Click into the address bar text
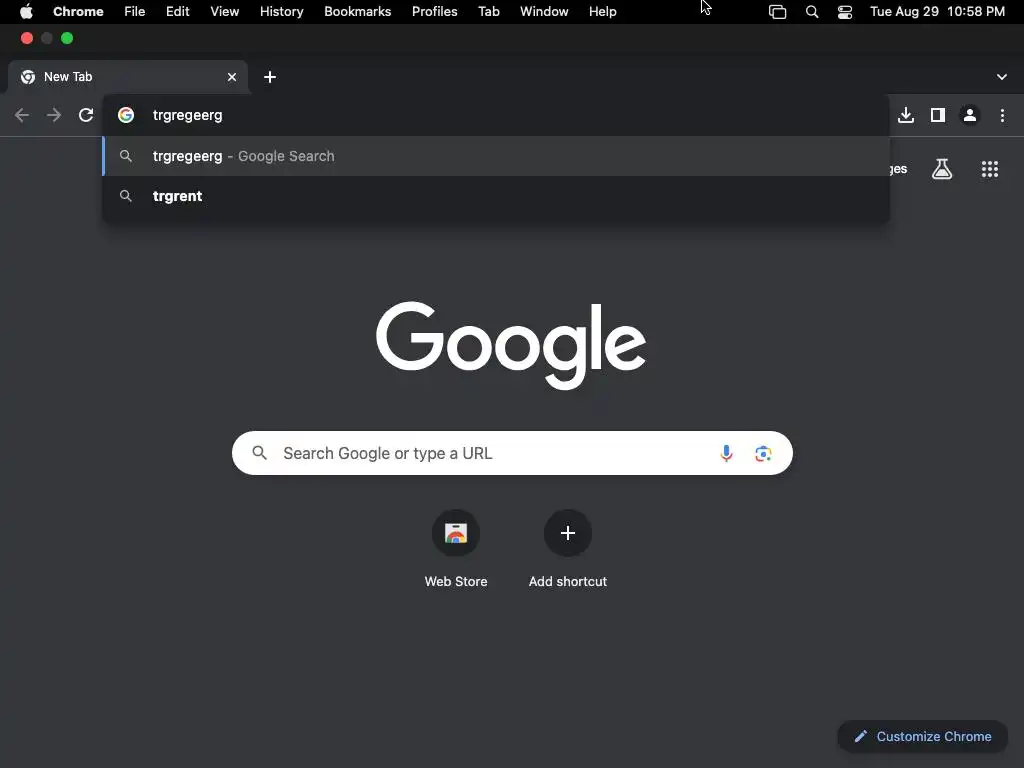Screen dimensions: 1024x768 [187, 116]
